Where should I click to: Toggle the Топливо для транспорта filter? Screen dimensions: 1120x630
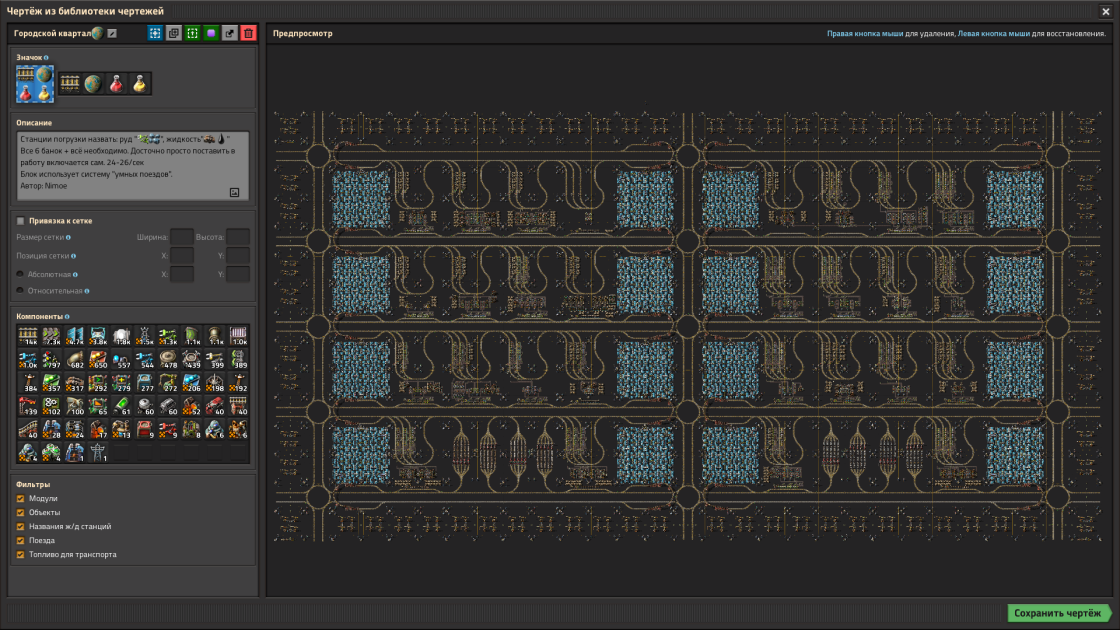[x=21, y=554]
